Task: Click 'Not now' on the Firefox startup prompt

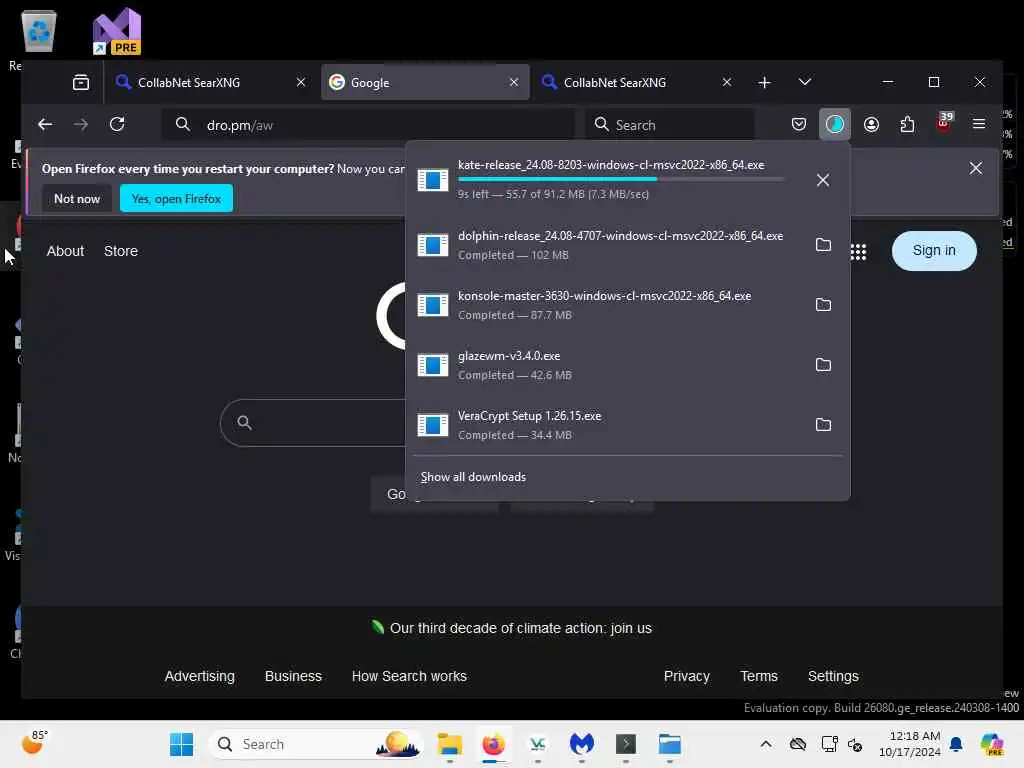Action: coord(77,199)
